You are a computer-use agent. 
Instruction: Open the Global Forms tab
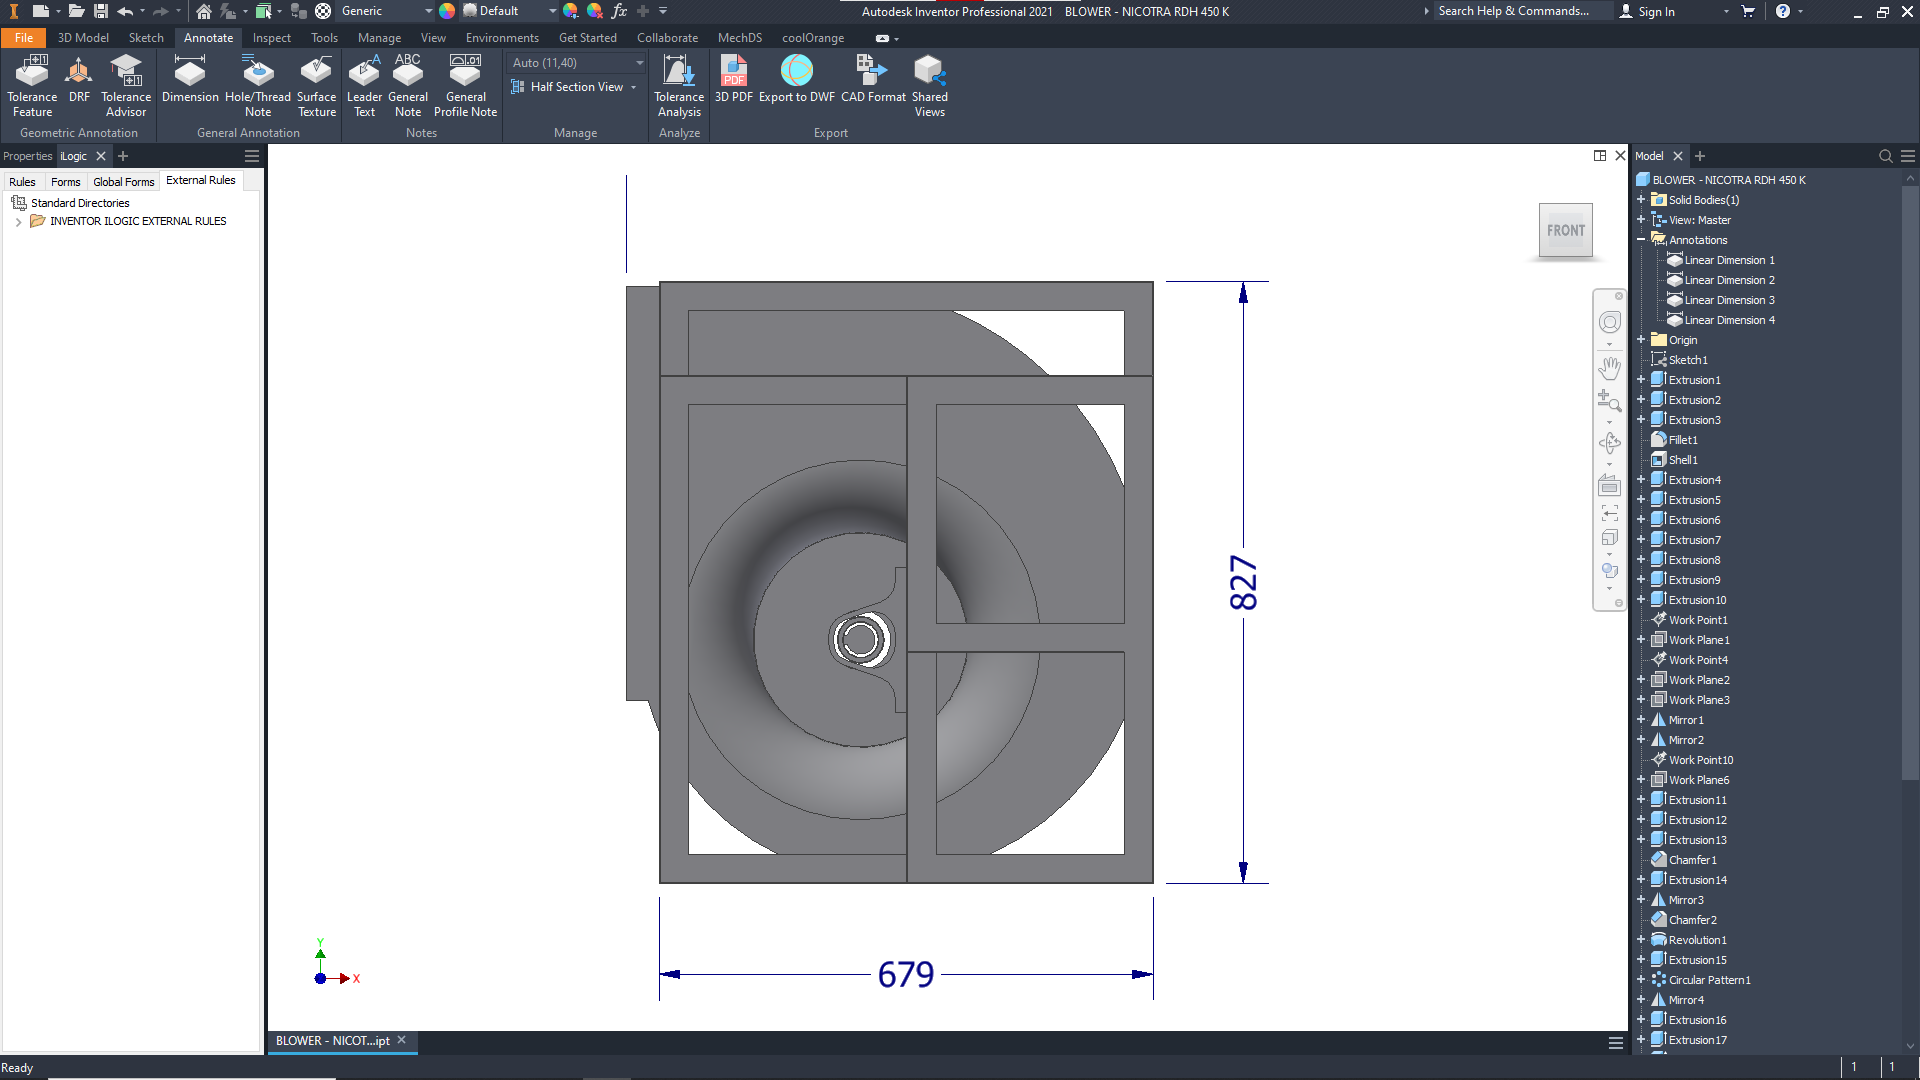[123, 182]
